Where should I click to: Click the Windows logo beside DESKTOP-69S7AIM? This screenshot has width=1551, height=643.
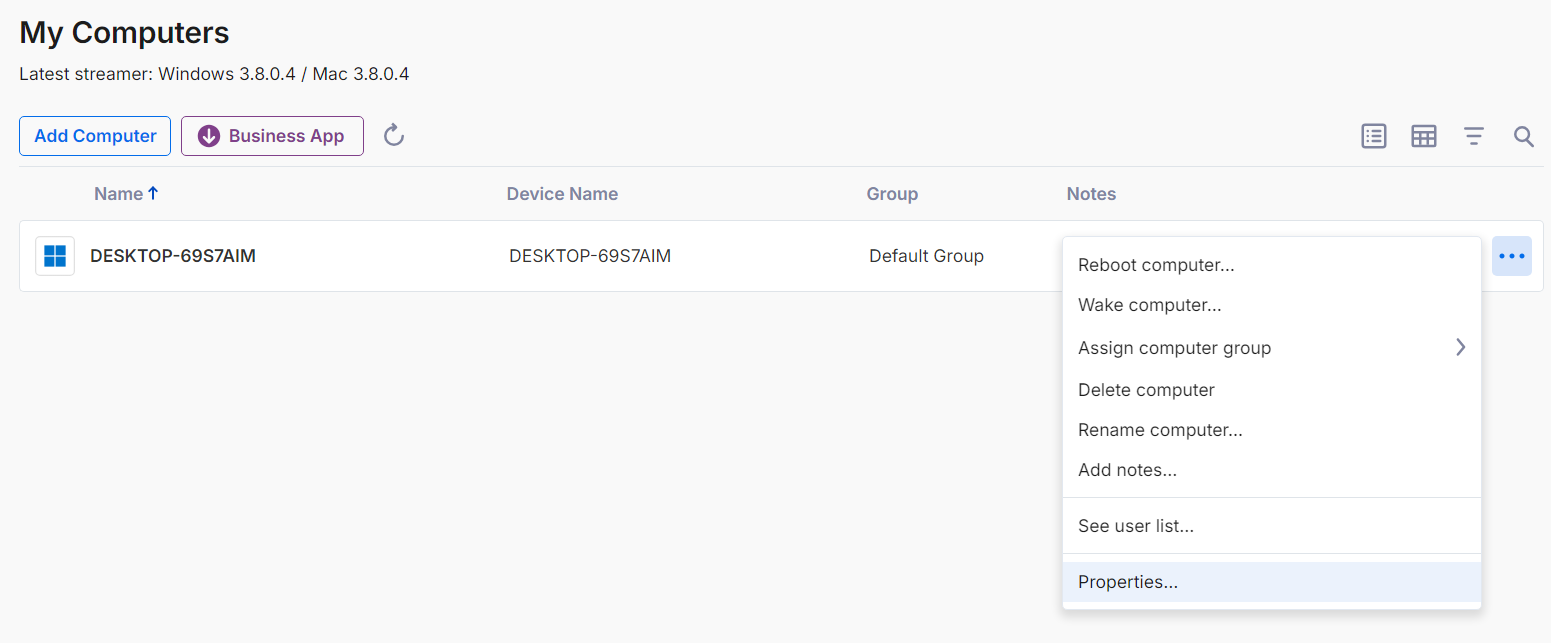click(54, 255)
